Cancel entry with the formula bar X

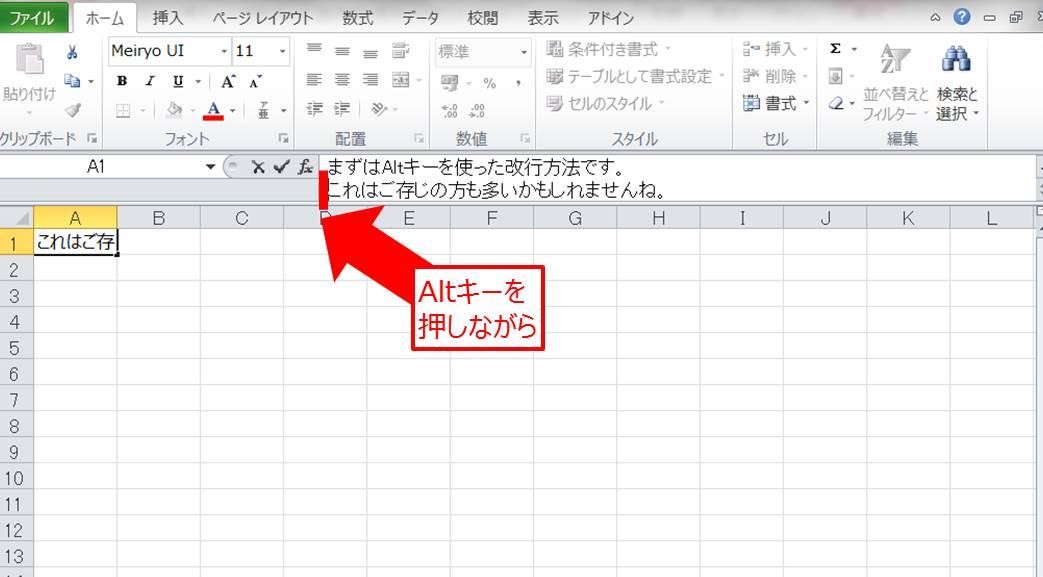click(x=258, y=167)
